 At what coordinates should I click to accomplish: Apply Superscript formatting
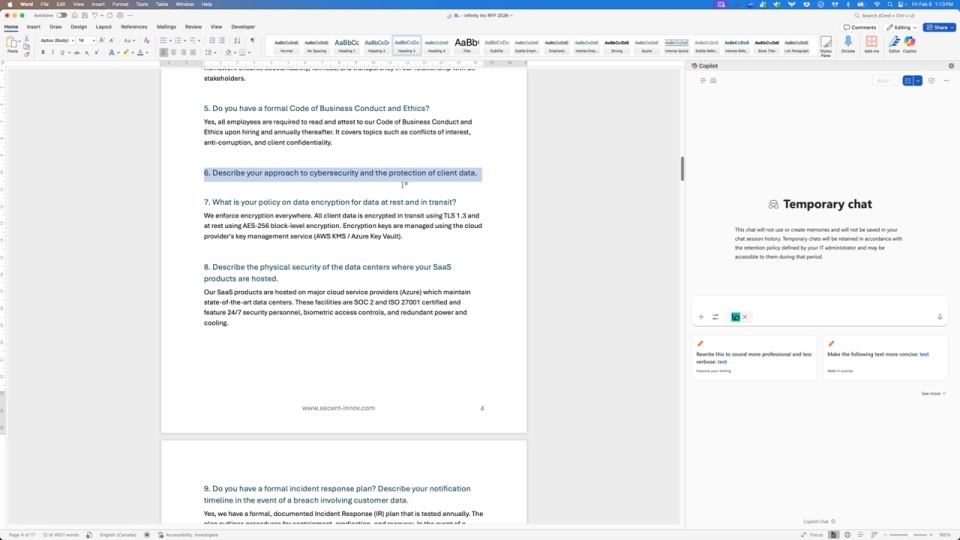coord(97,53)
